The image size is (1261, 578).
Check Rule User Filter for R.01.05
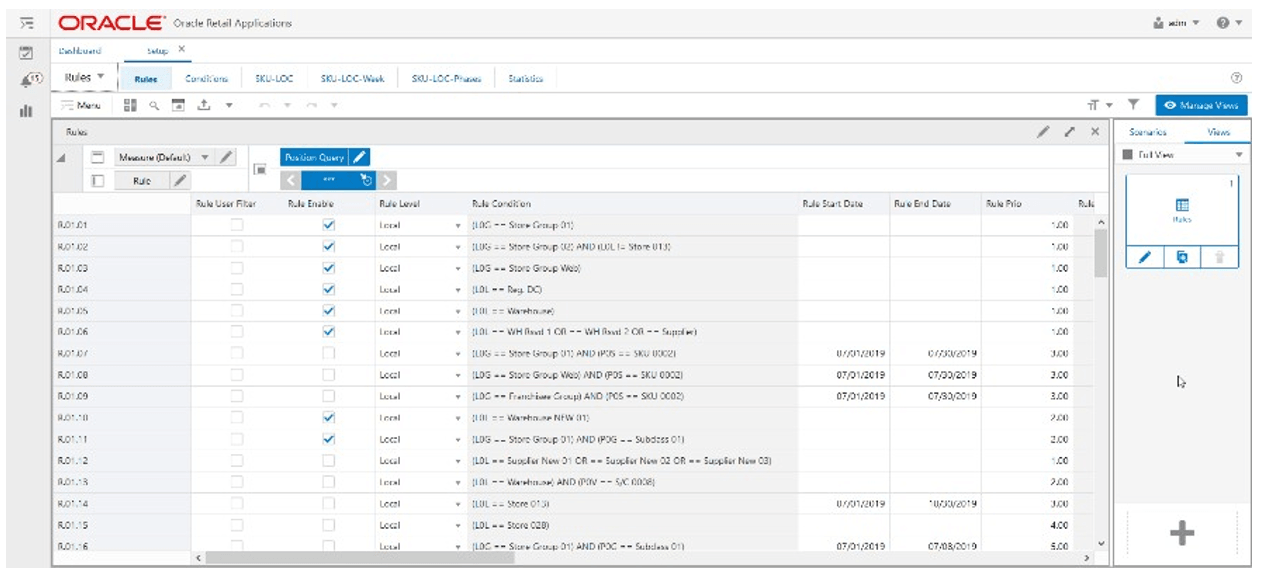(x=237, y=311)
